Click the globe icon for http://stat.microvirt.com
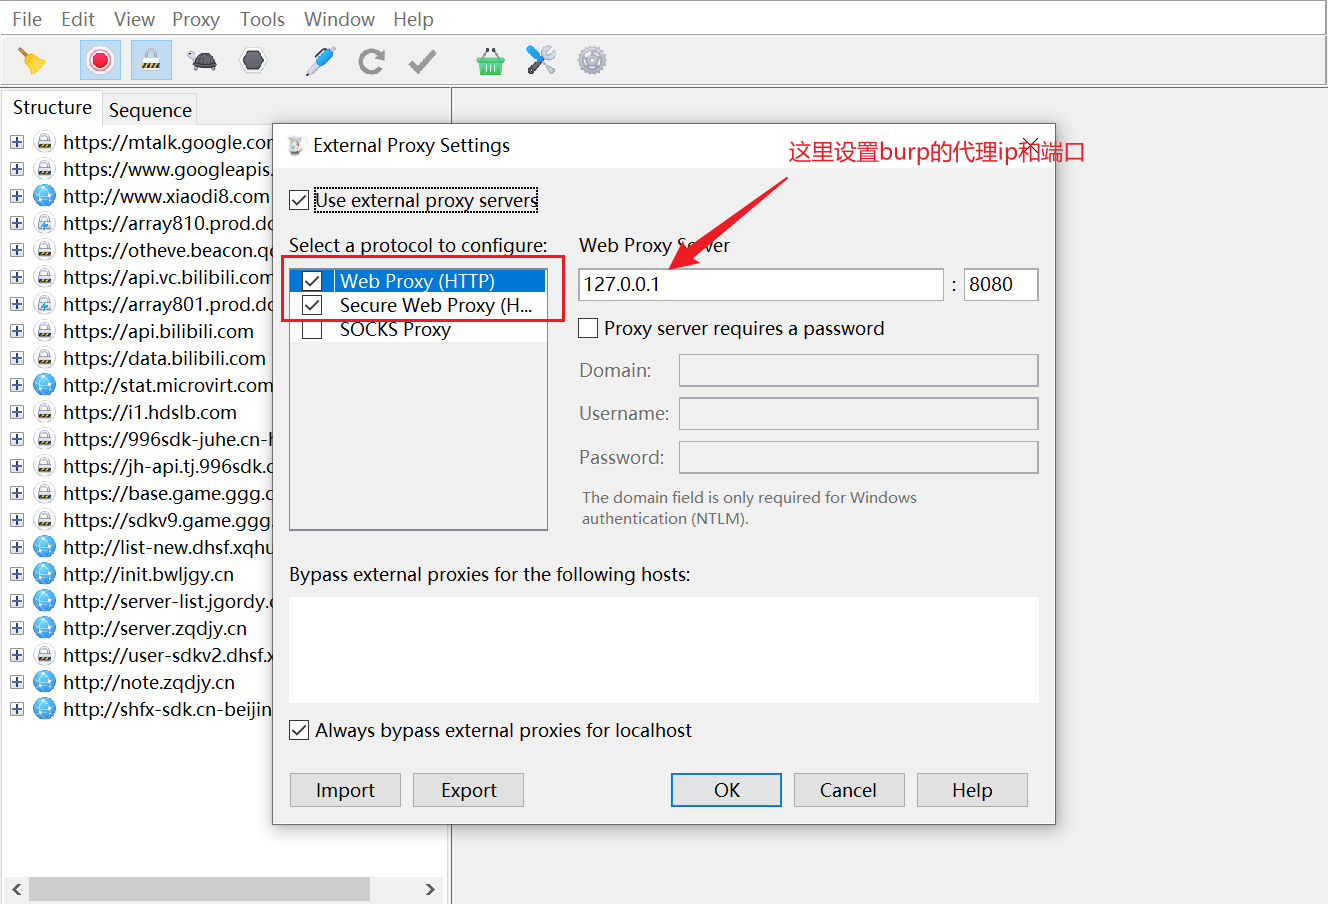The height and width of the screenshot is (904, 1328). (x=44, y=385)
